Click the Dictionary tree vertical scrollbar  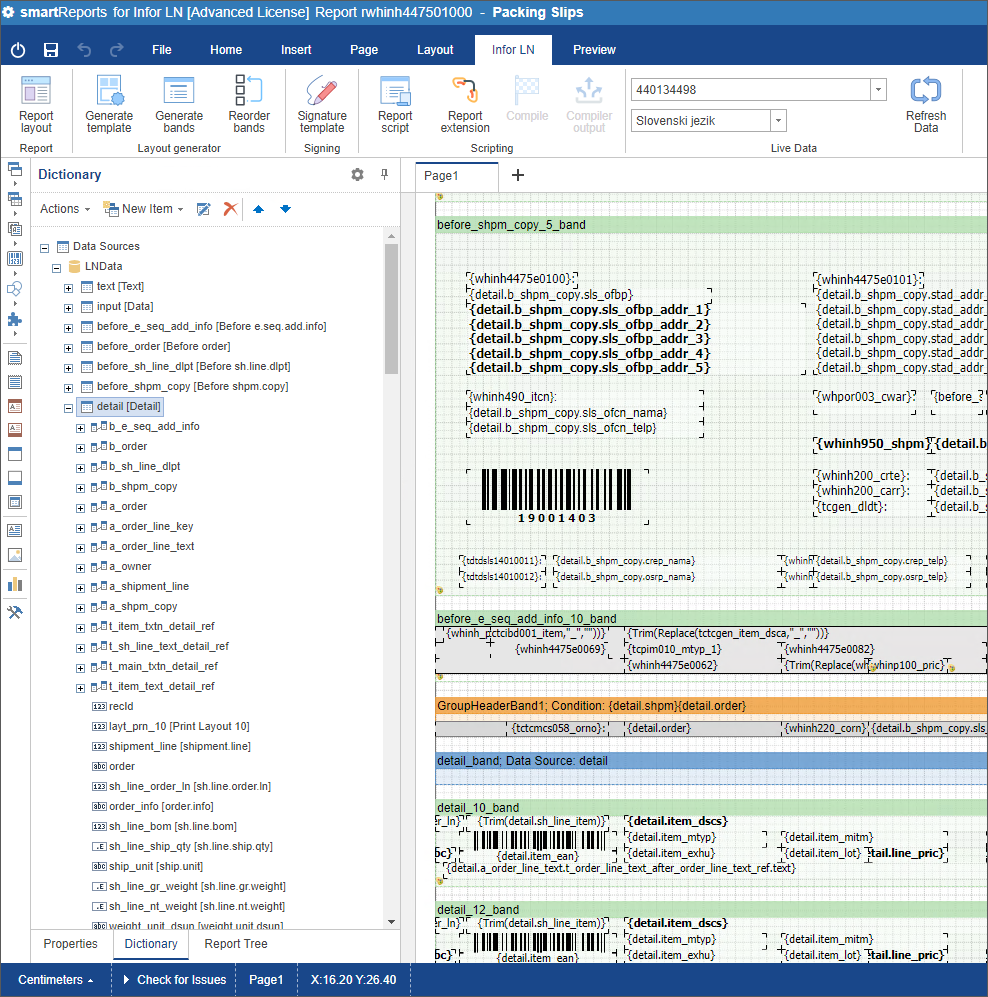pos(392,309)
